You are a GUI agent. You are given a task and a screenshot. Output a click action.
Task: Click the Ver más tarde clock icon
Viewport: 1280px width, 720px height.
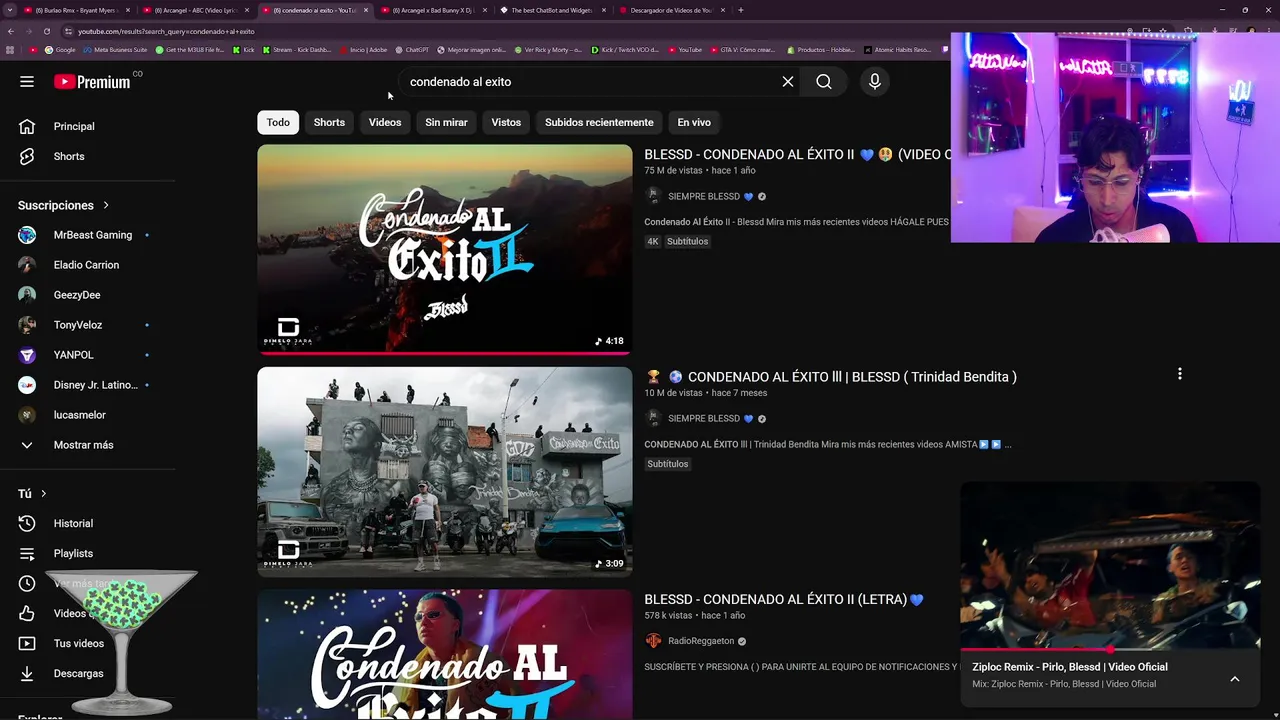coord(27,583)
